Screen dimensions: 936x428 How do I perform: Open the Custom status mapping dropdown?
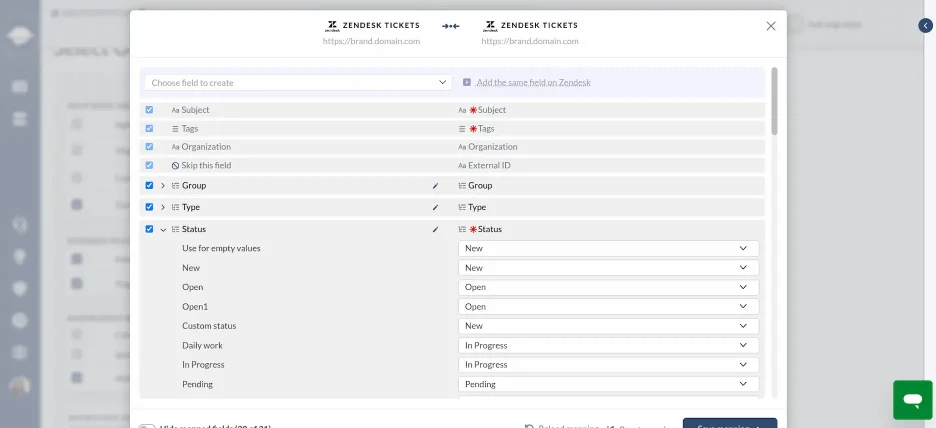608,326
